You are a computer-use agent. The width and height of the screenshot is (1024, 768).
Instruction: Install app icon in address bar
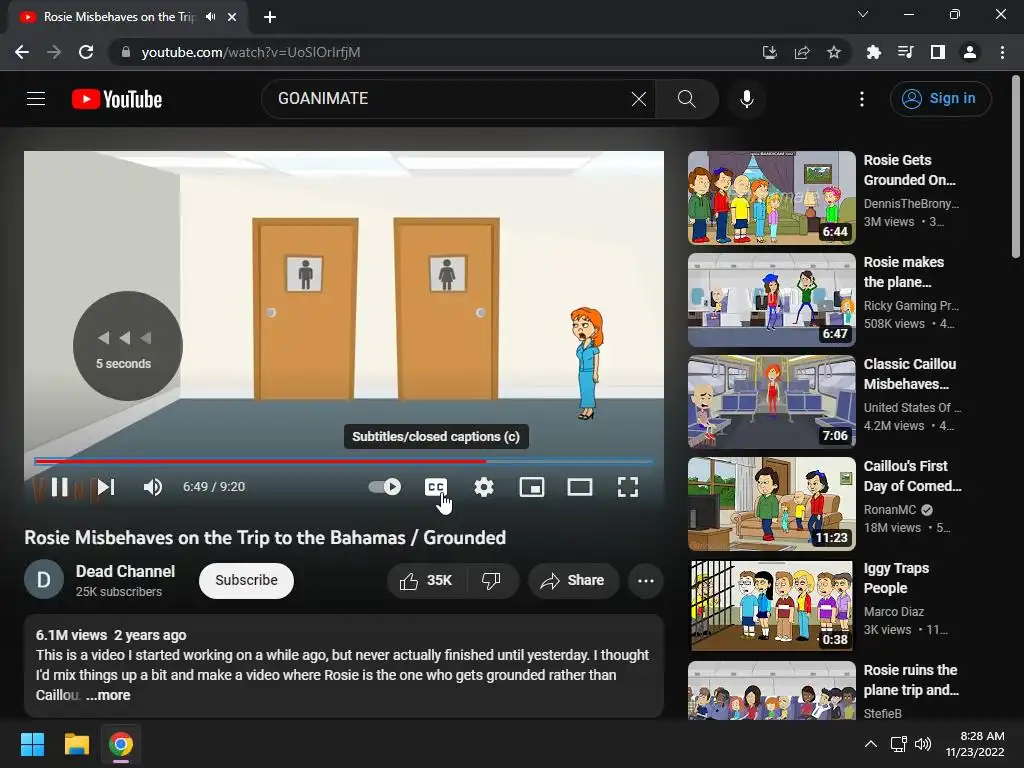click(x=770, y=52)
